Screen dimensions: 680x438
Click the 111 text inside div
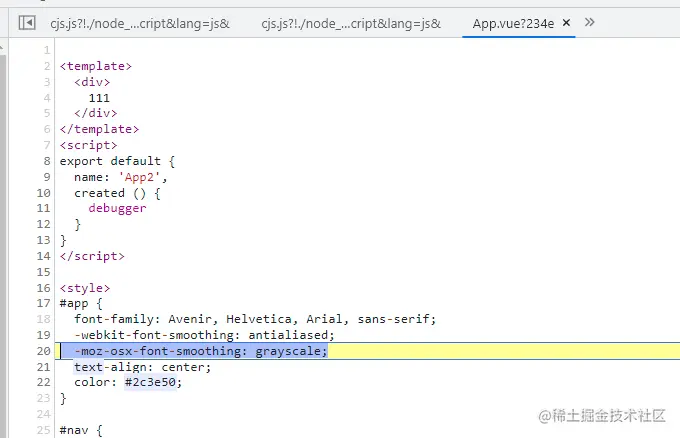[x=99, y=98]
